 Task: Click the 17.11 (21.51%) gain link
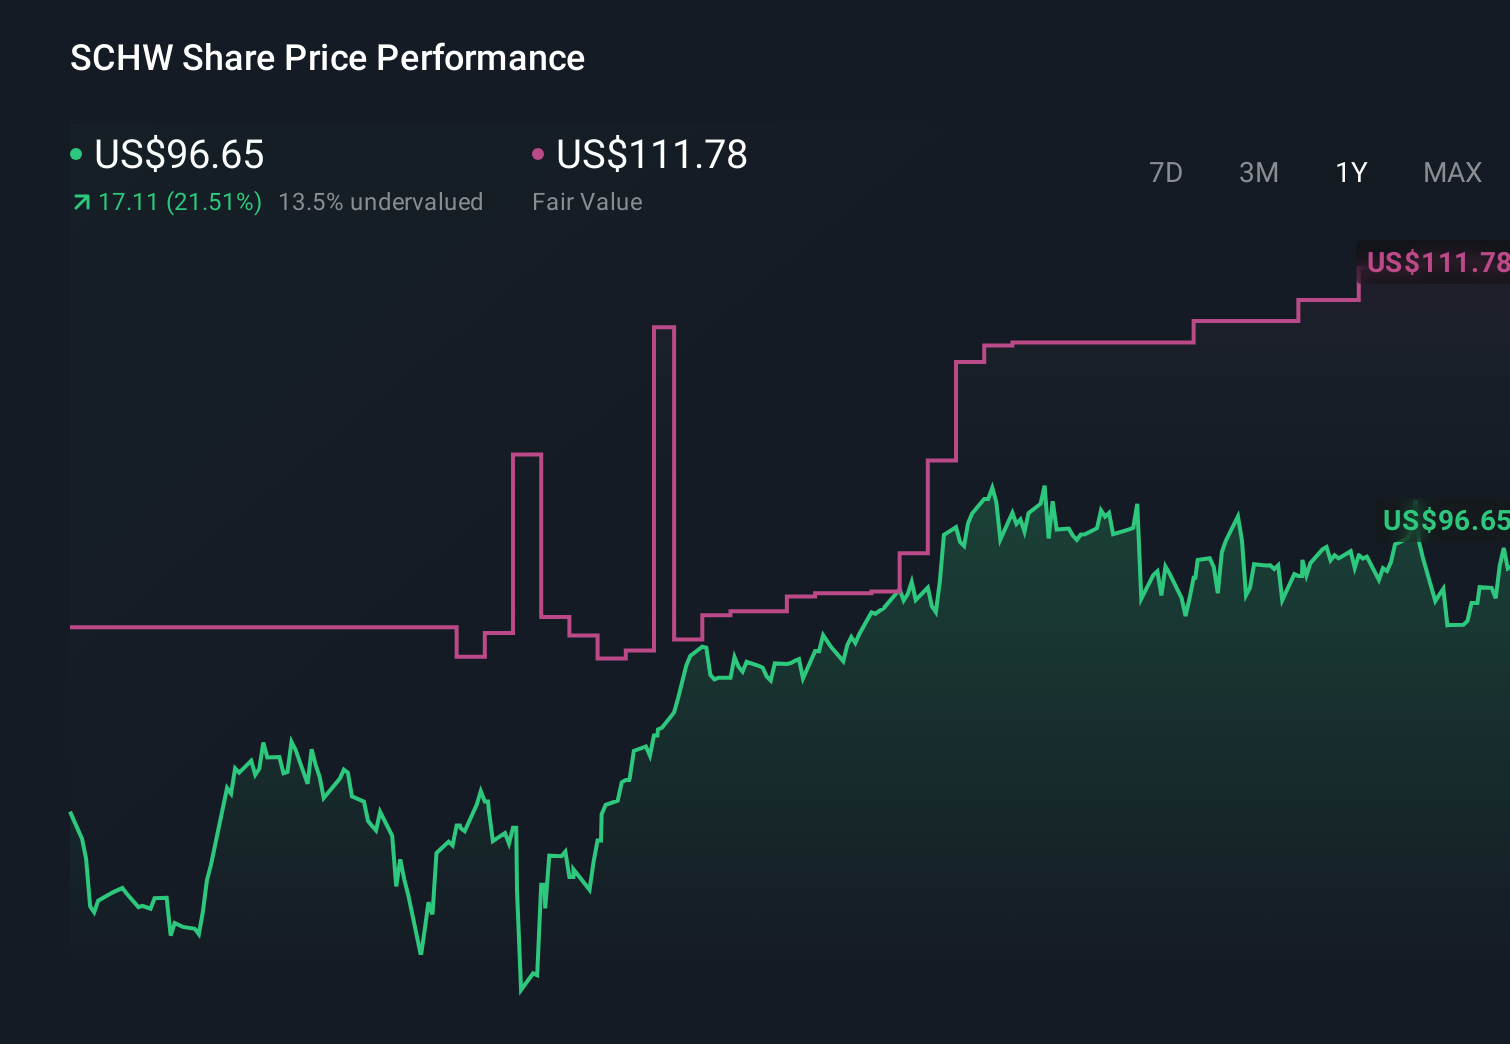pyautogui.click(x=180, y=202)
